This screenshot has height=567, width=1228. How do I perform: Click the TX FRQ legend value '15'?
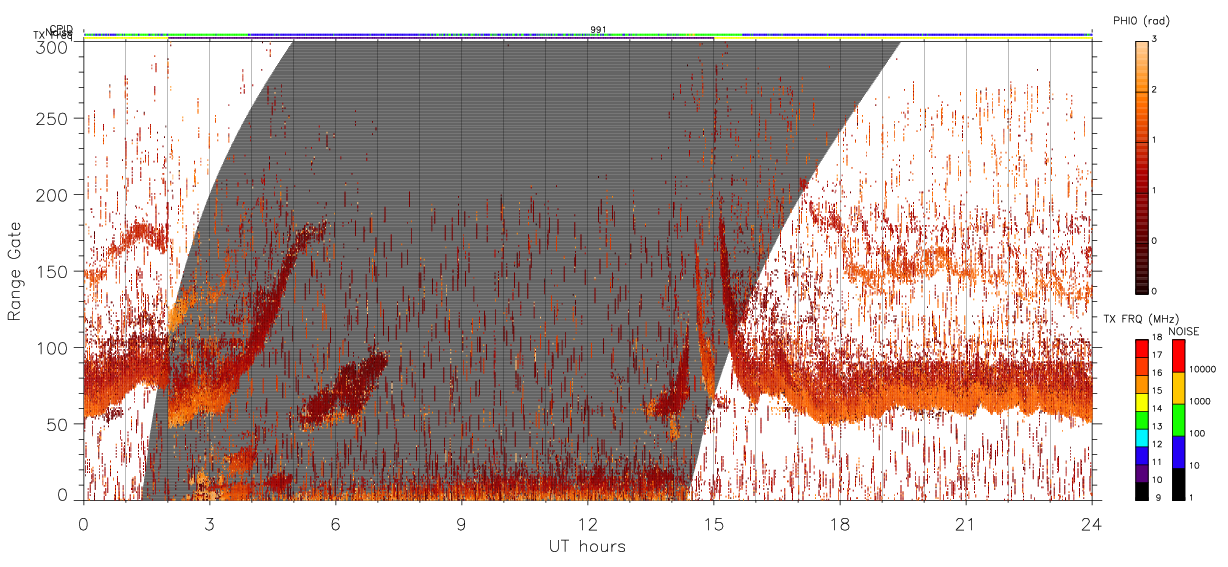point(1157,390)
